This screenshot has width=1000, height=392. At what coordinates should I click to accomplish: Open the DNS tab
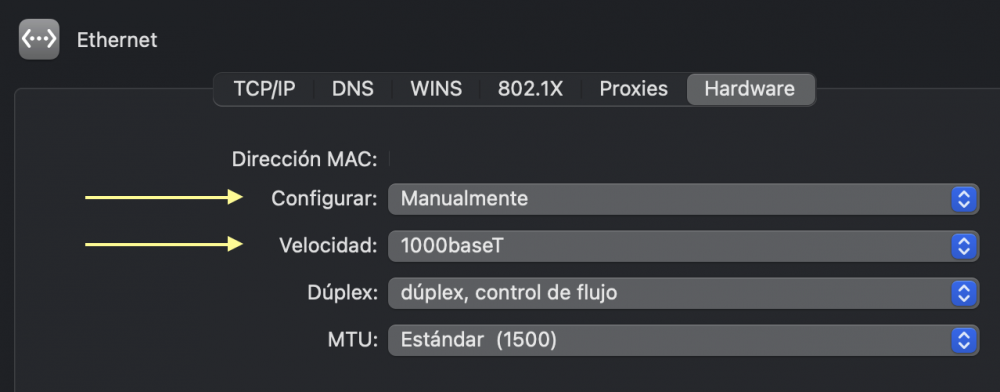353,89
